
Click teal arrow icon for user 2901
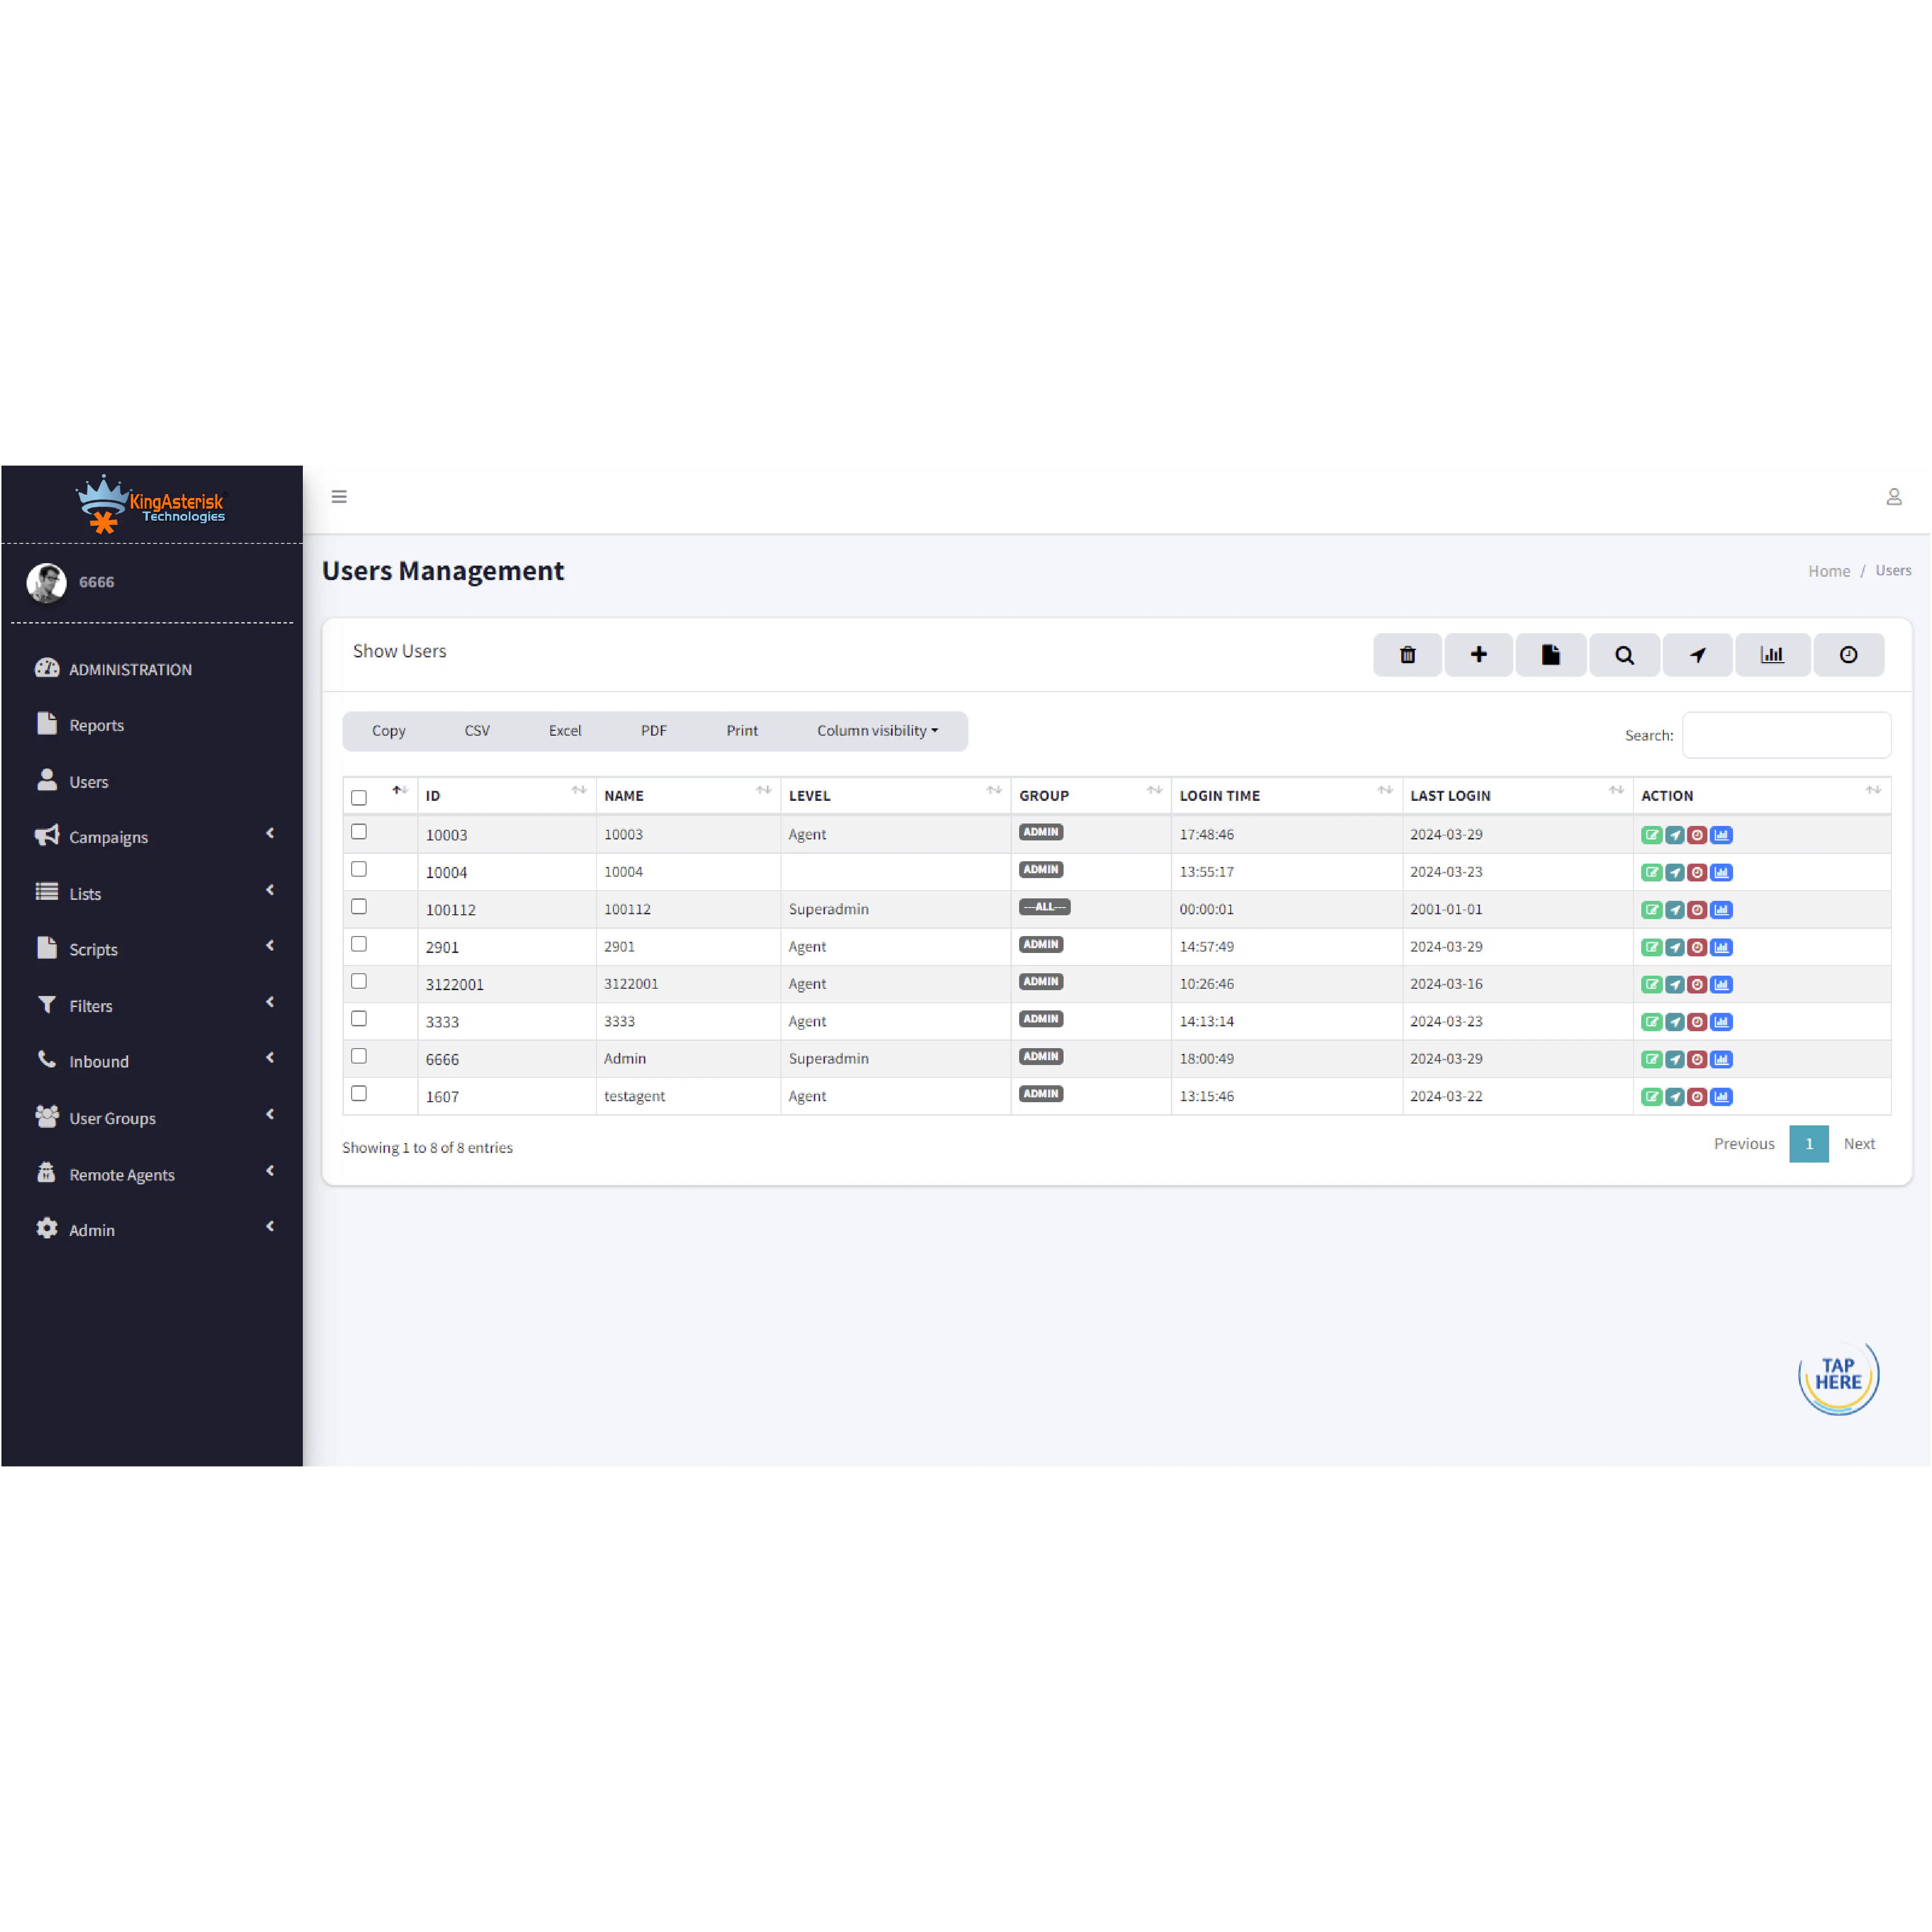click(x=1674, y=947)
